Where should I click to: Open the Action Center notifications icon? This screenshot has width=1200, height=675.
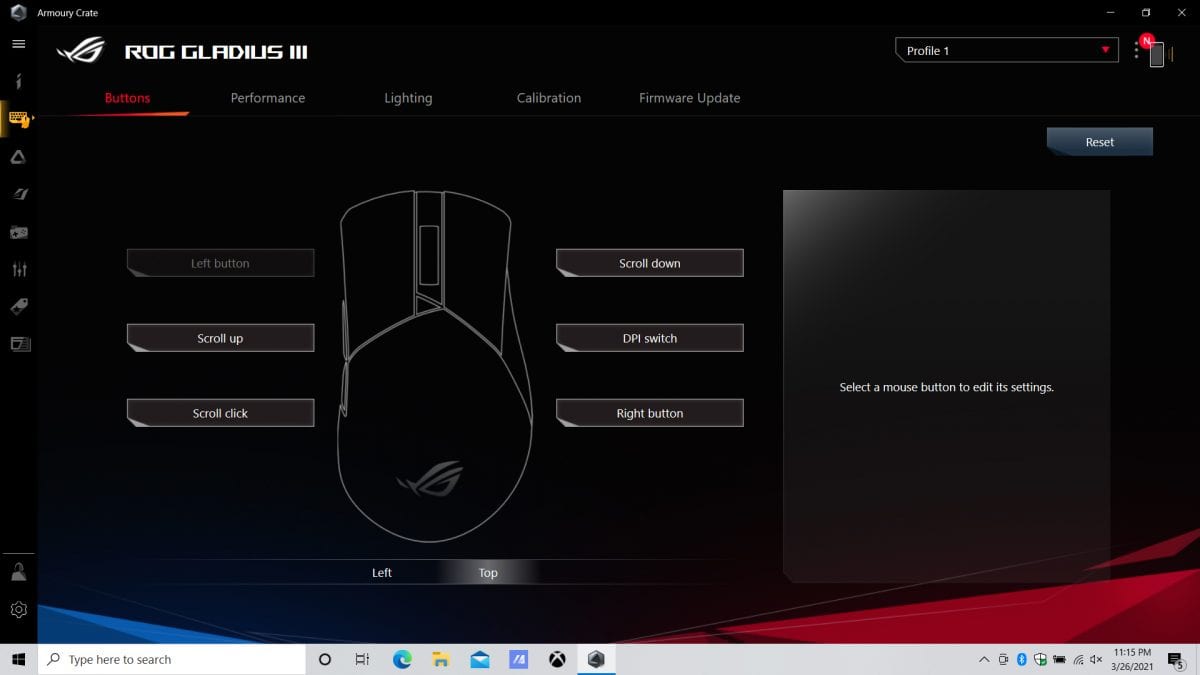1176,660
